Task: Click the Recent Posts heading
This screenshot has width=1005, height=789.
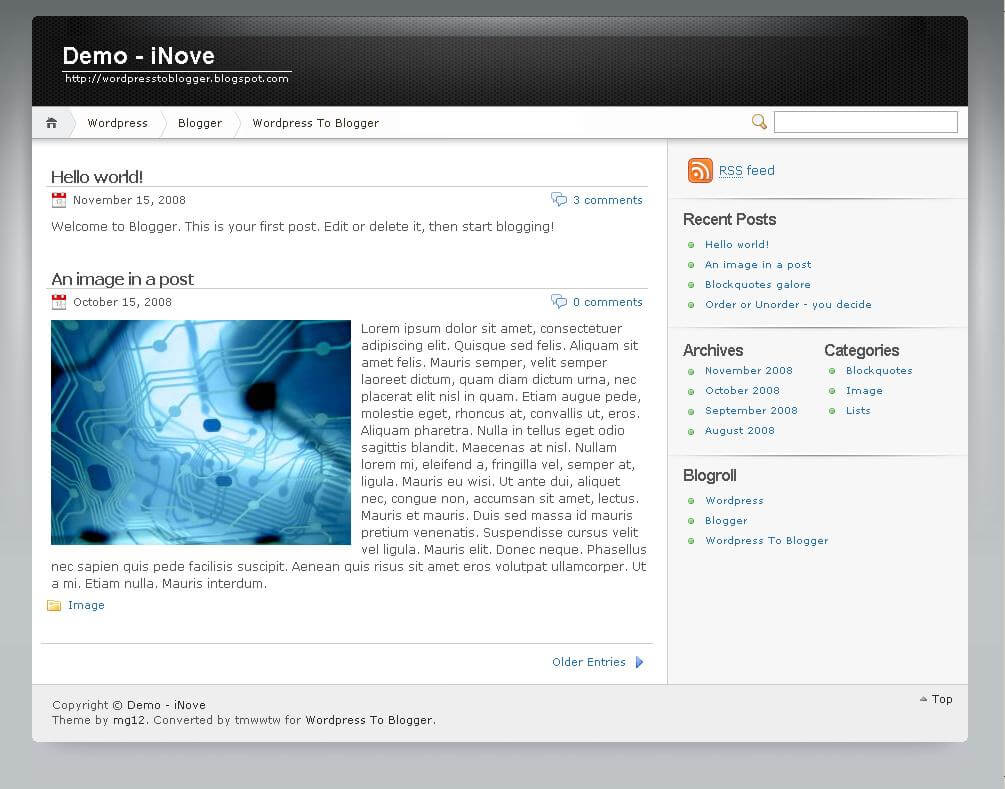Action: click(x=729, y=219)
